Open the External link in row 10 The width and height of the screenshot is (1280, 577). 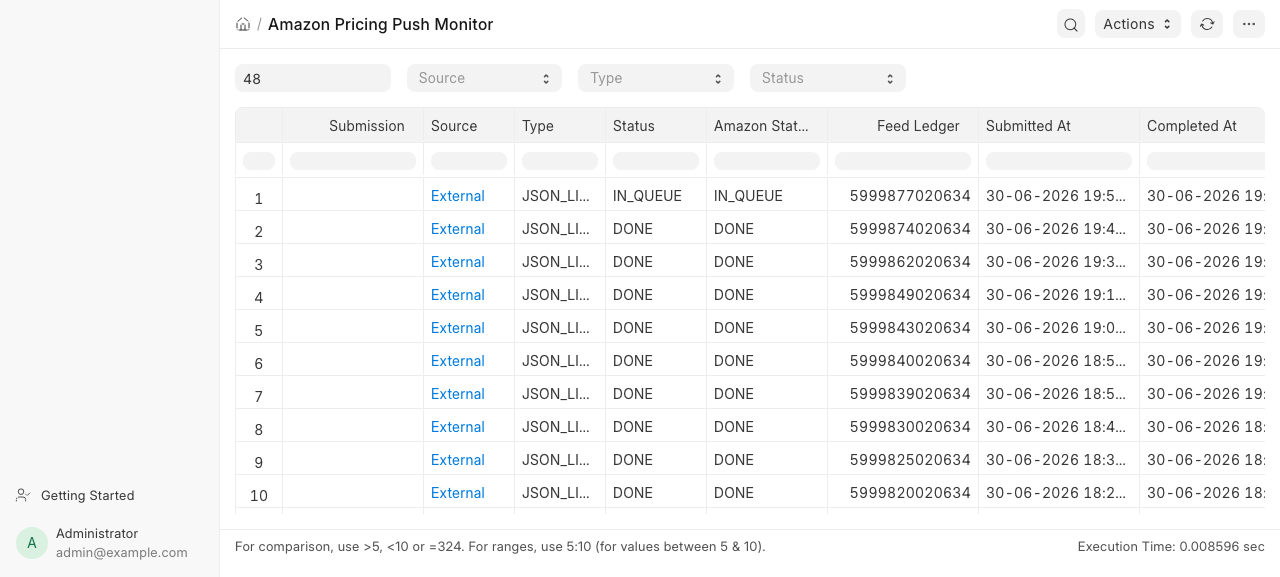click(x=458, y=493)
